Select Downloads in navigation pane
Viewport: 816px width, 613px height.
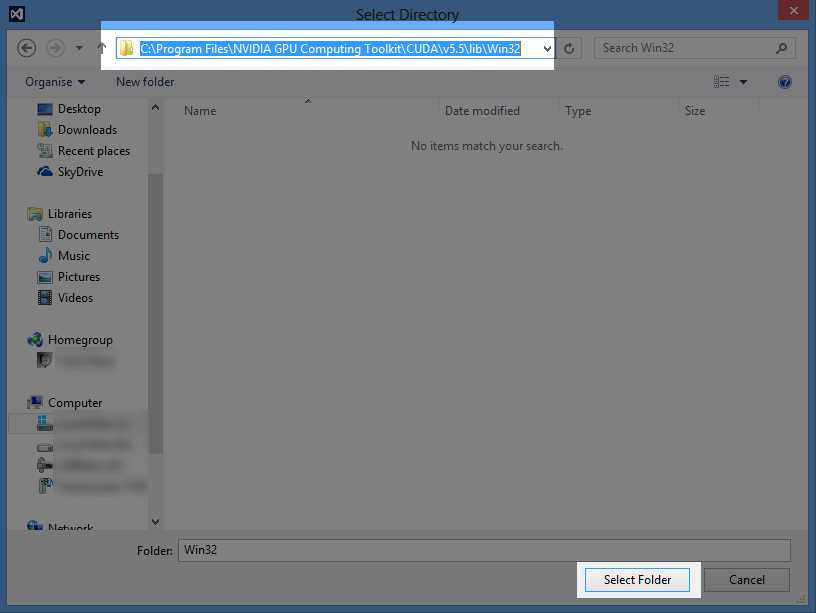pos(87,130)
